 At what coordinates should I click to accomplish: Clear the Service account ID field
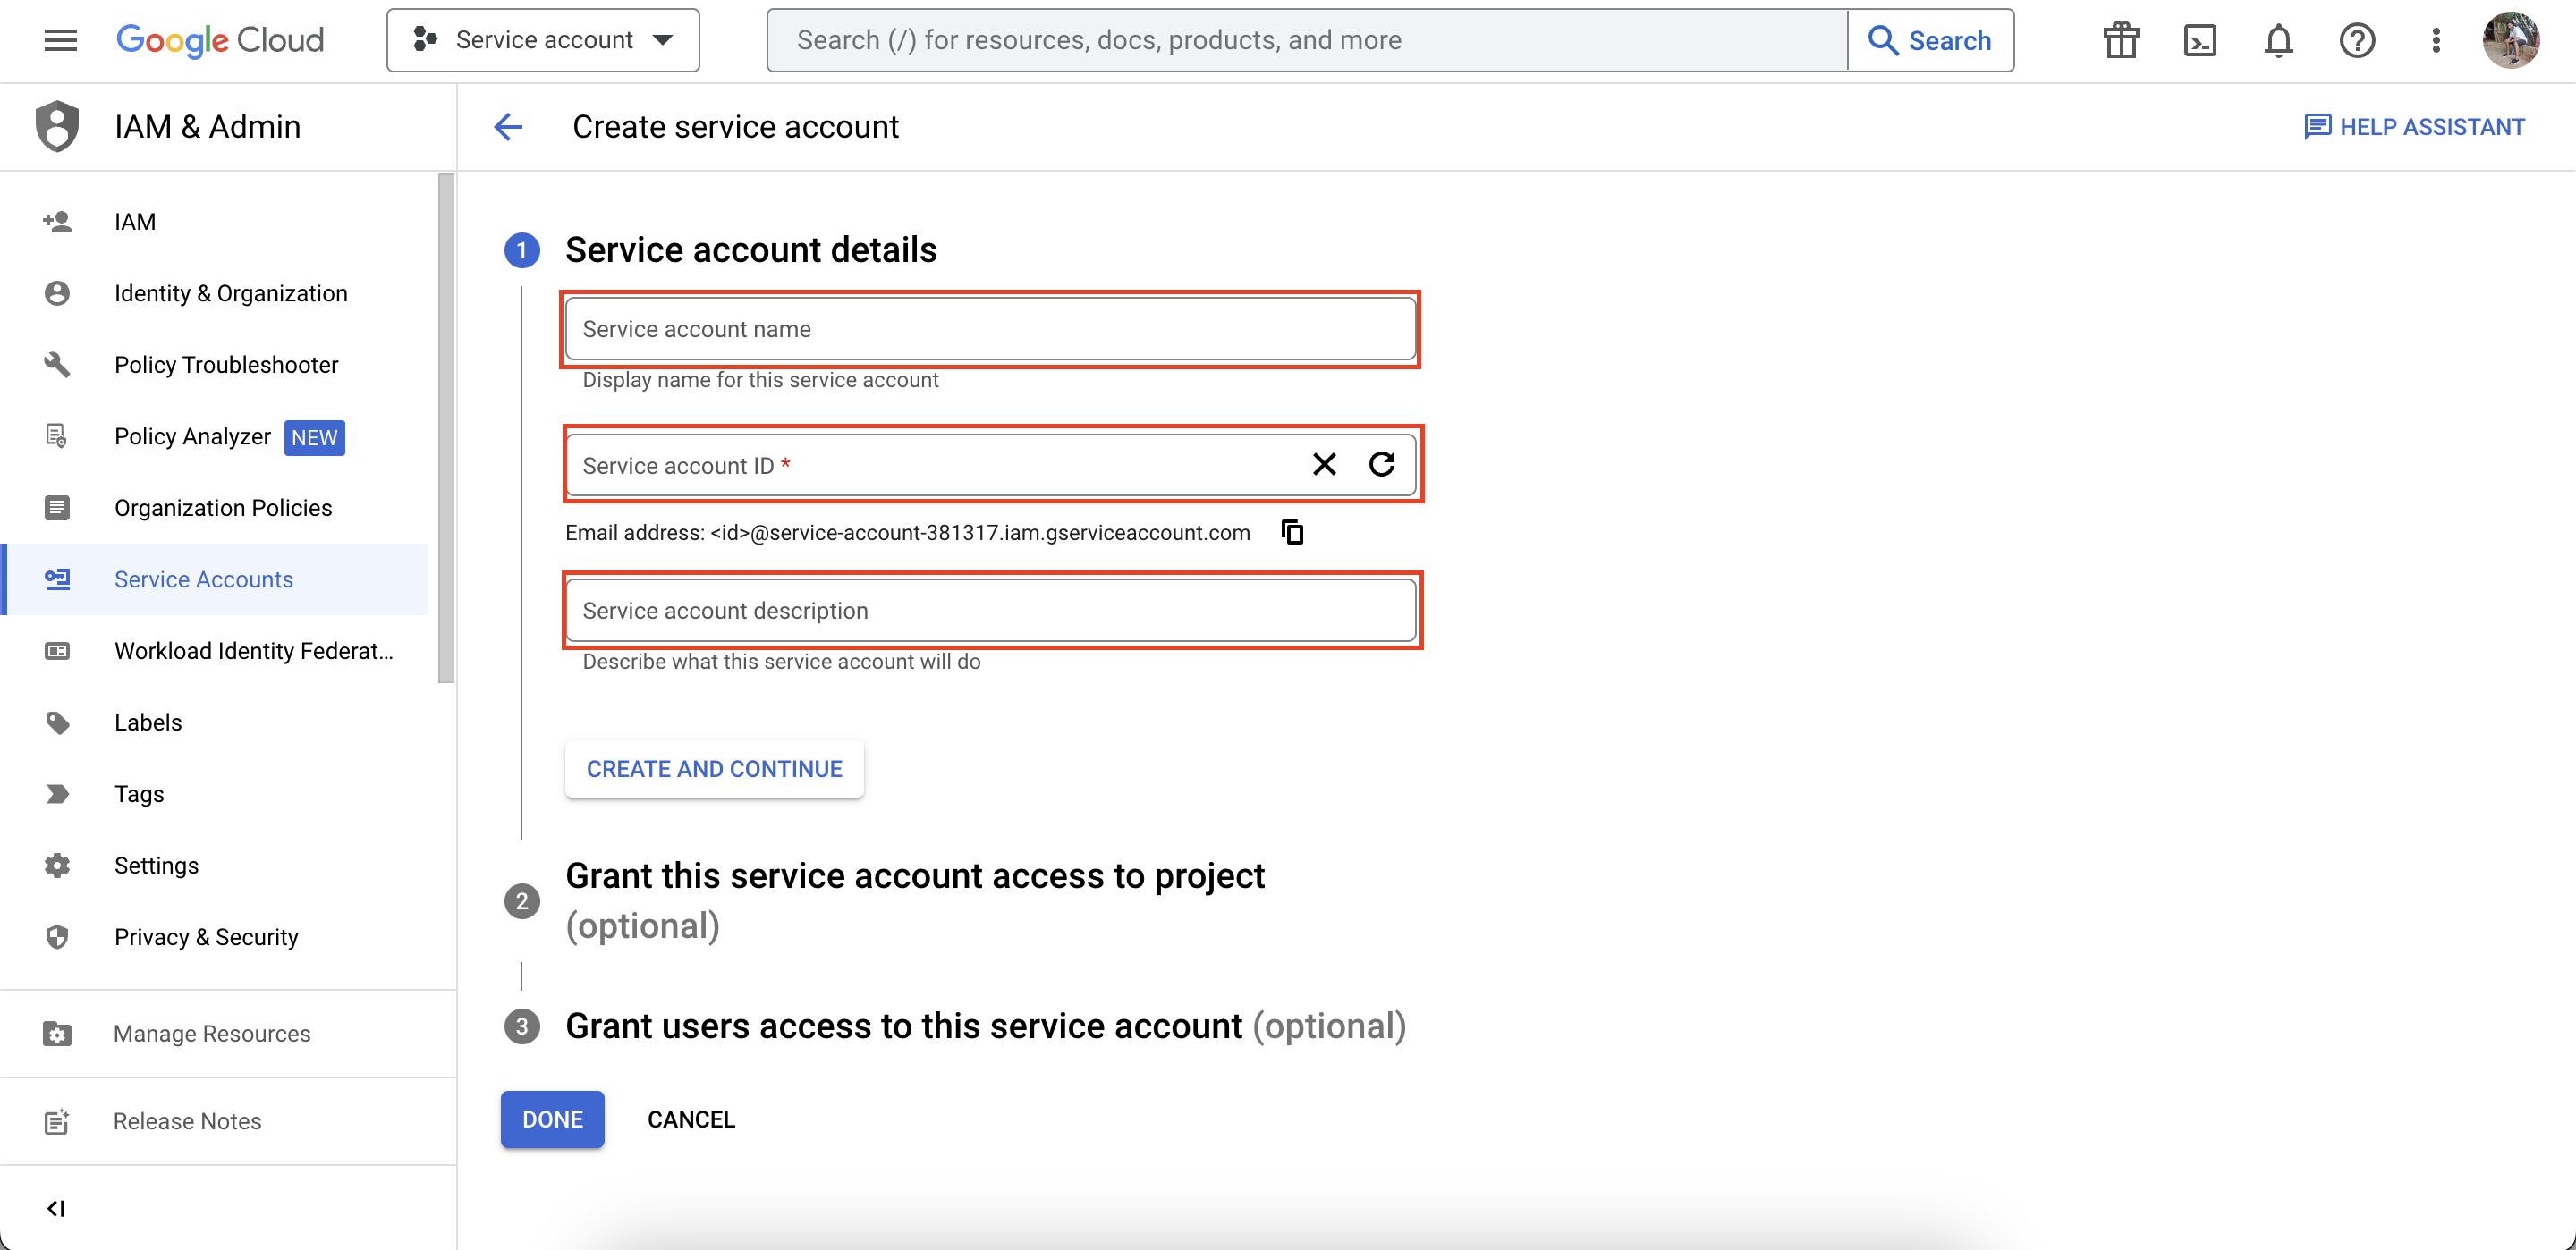click(1324, 464)
